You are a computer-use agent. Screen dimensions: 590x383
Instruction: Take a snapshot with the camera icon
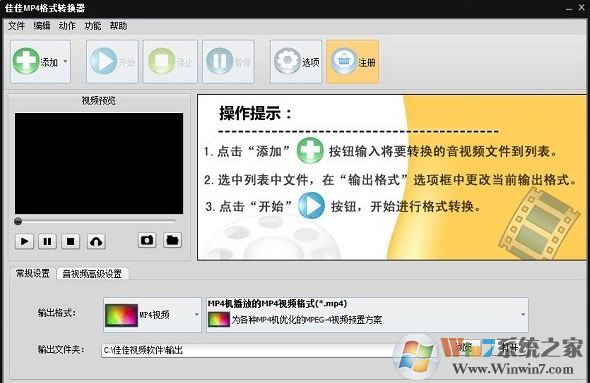(x=147, y=240)
